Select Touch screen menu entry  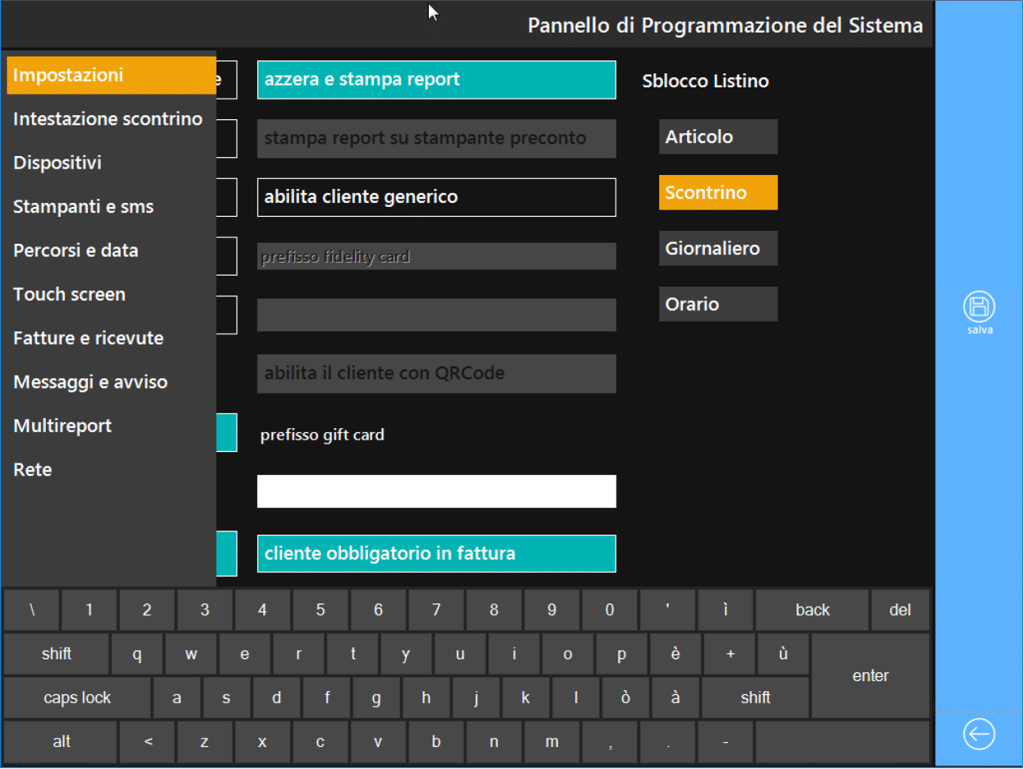tap(69, 294)
